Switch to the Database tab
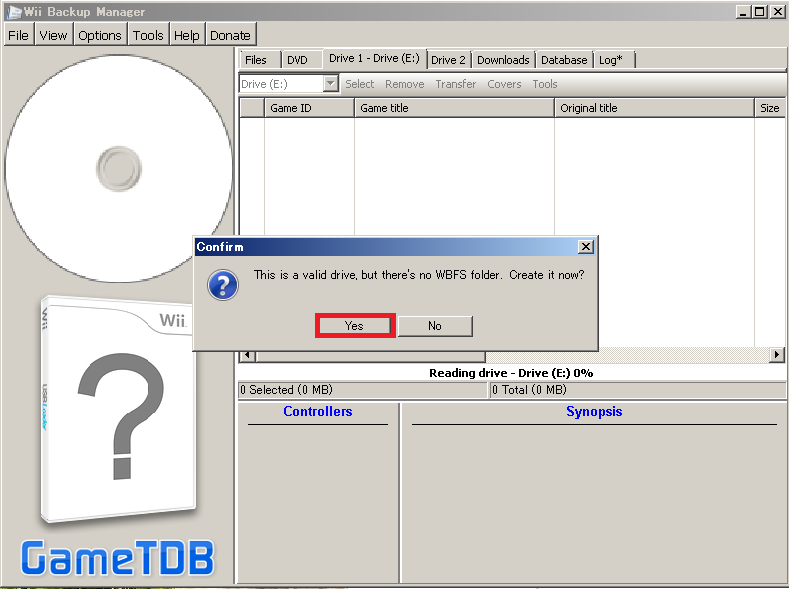 pos(564,60)
